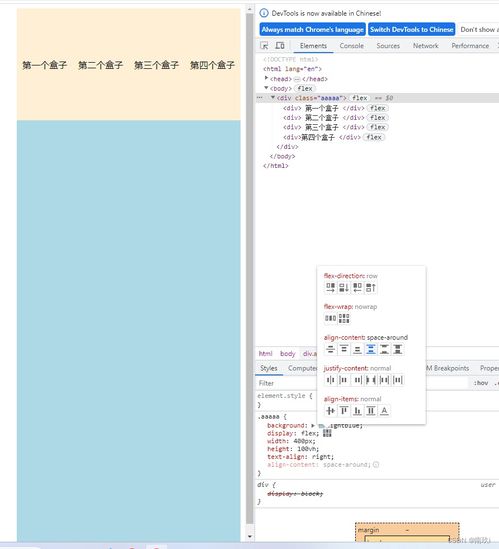Toggle flex badge on div class aaaaa
Screen dimensions: 499x549
point(360,98)
